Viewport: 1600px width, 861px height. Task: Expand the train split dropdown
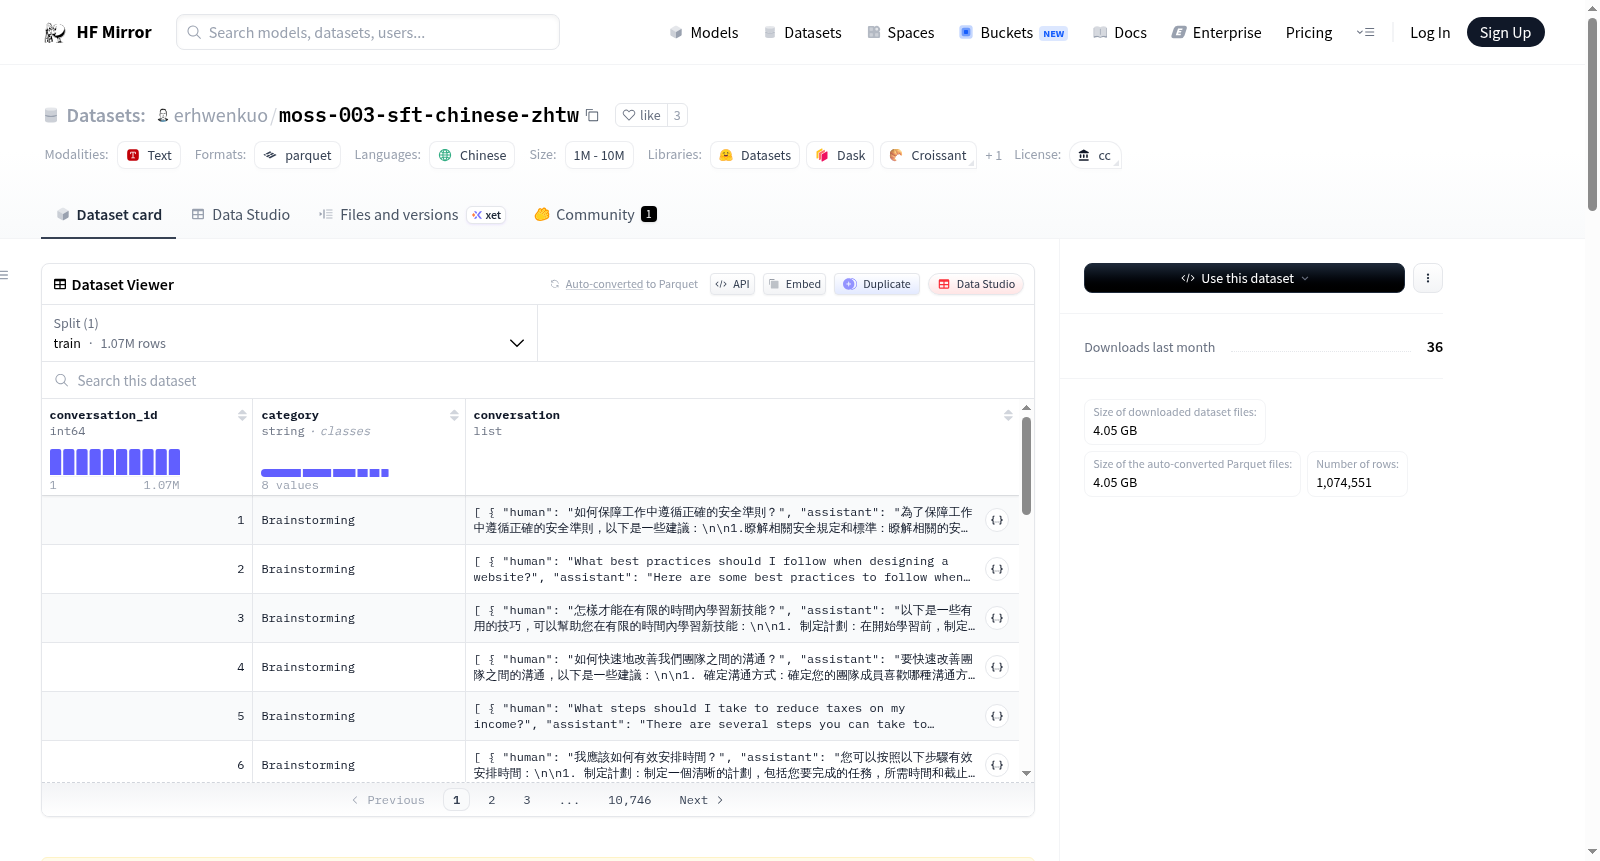[289, 333]
